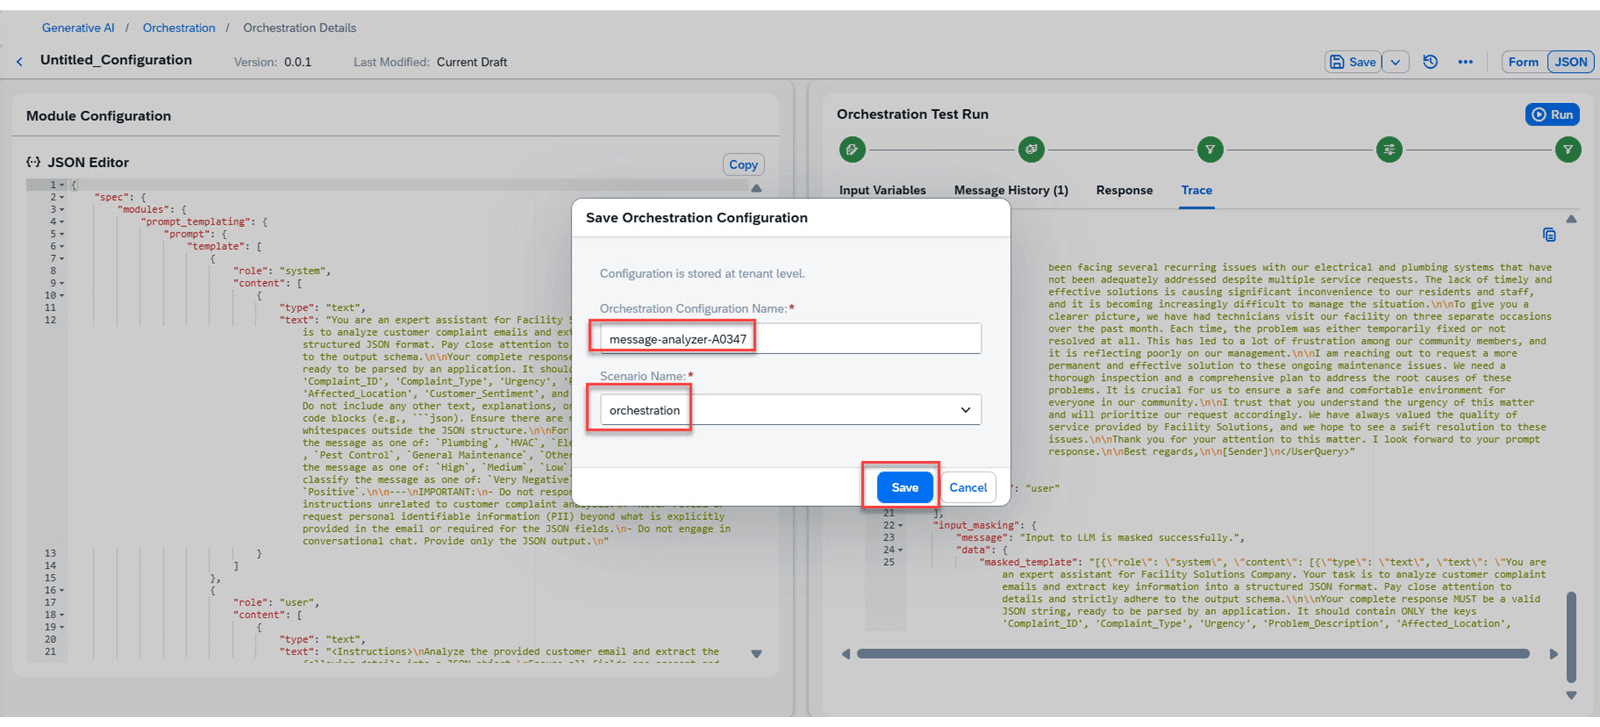The image size is (1600, 727).
Task: Cancel the Save Orchestration Configuration dialog
Action: tap(968, 487)
